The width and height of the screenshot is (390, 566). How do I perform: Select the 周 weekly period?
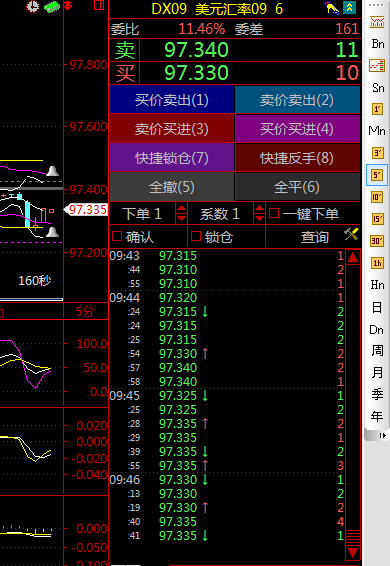point(377,350)
